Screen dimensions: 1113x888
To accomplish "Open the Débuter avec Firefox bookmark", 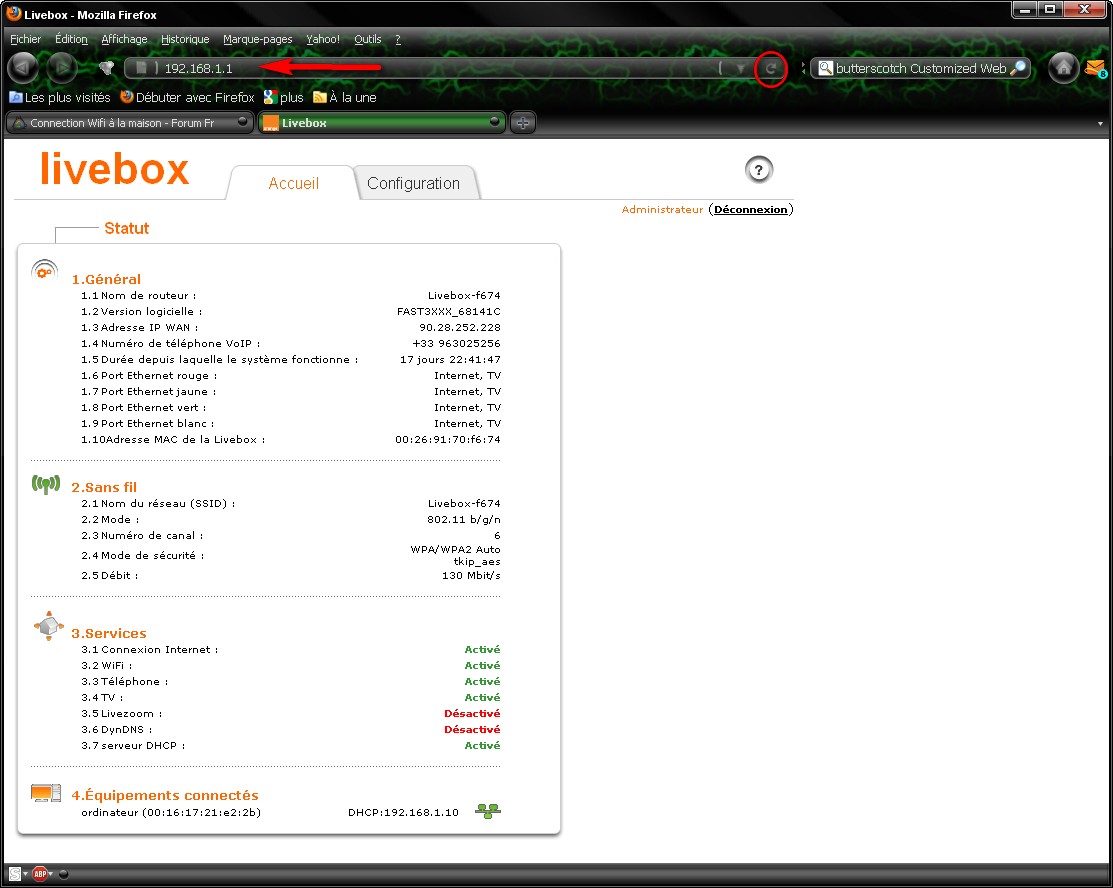I will tap(187, 97).
